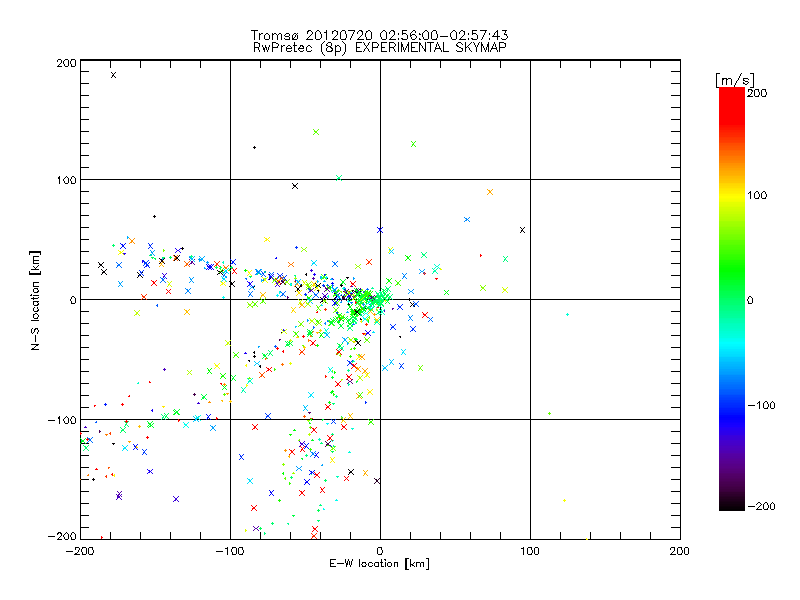This screenshot has width=800, height=600.
Task: Click the black cross marker near 95 km east, 58 km north
Action: tap(522, 230)
